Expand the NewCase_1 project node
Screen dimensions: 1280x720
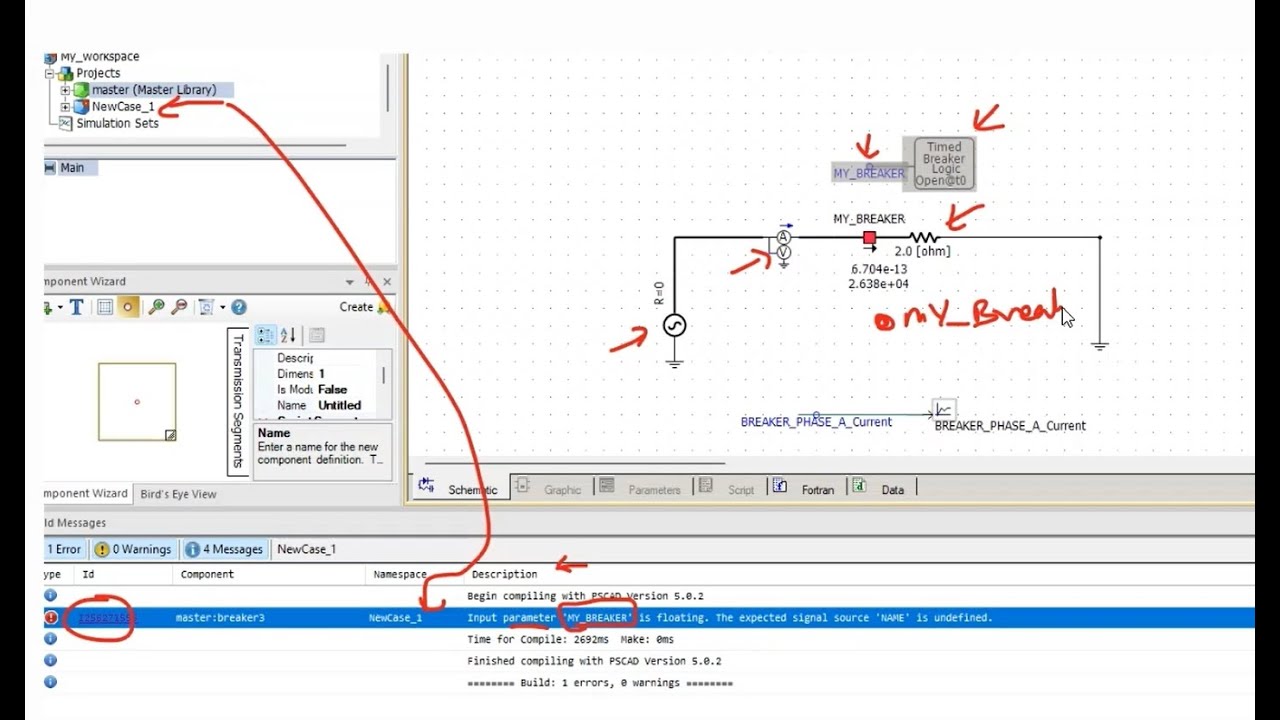pos(65,107)
